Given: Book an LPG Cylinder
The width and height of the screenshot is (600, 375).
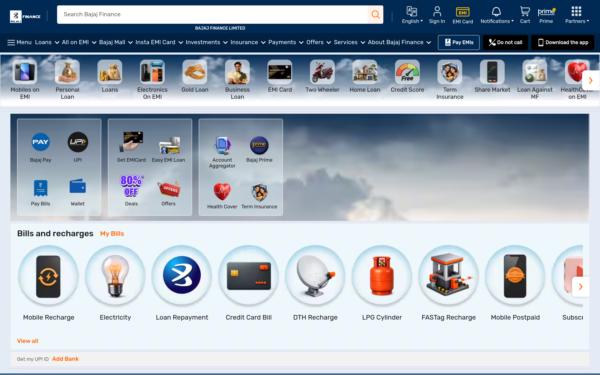Looking at the screenshot, I should click(x=382, y=276).
